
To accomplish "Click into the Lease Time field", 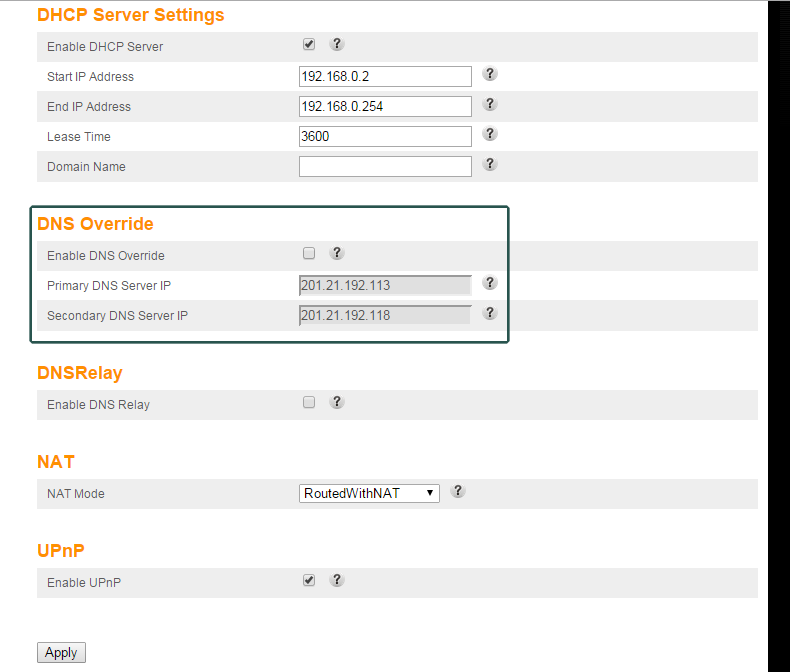I will [385, 137].
